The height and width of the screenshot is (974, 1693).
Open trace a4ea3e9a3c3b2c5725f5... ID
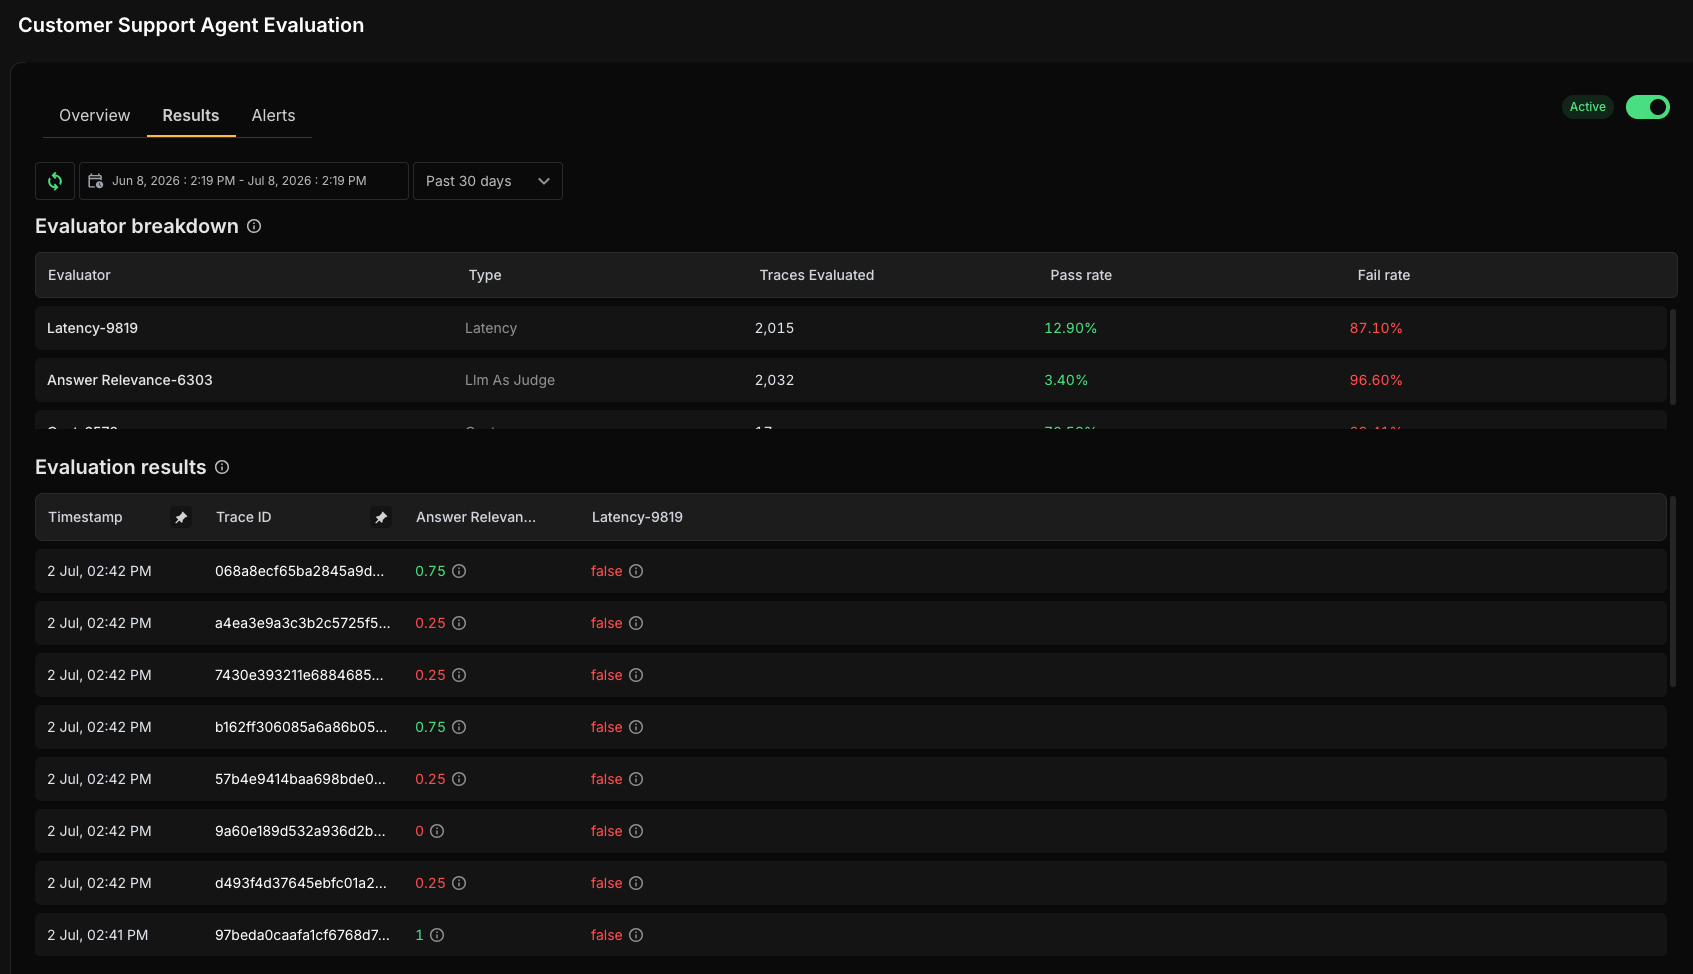point(303,623)
